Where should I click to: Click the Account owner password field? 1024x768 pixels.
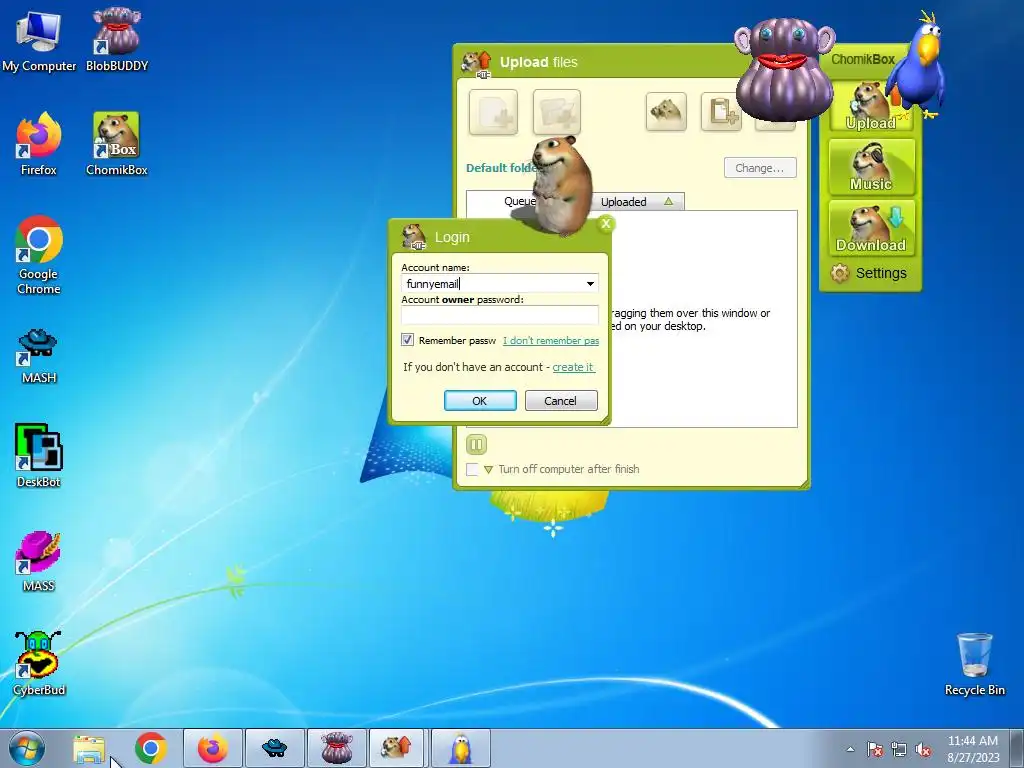[500, 315]
